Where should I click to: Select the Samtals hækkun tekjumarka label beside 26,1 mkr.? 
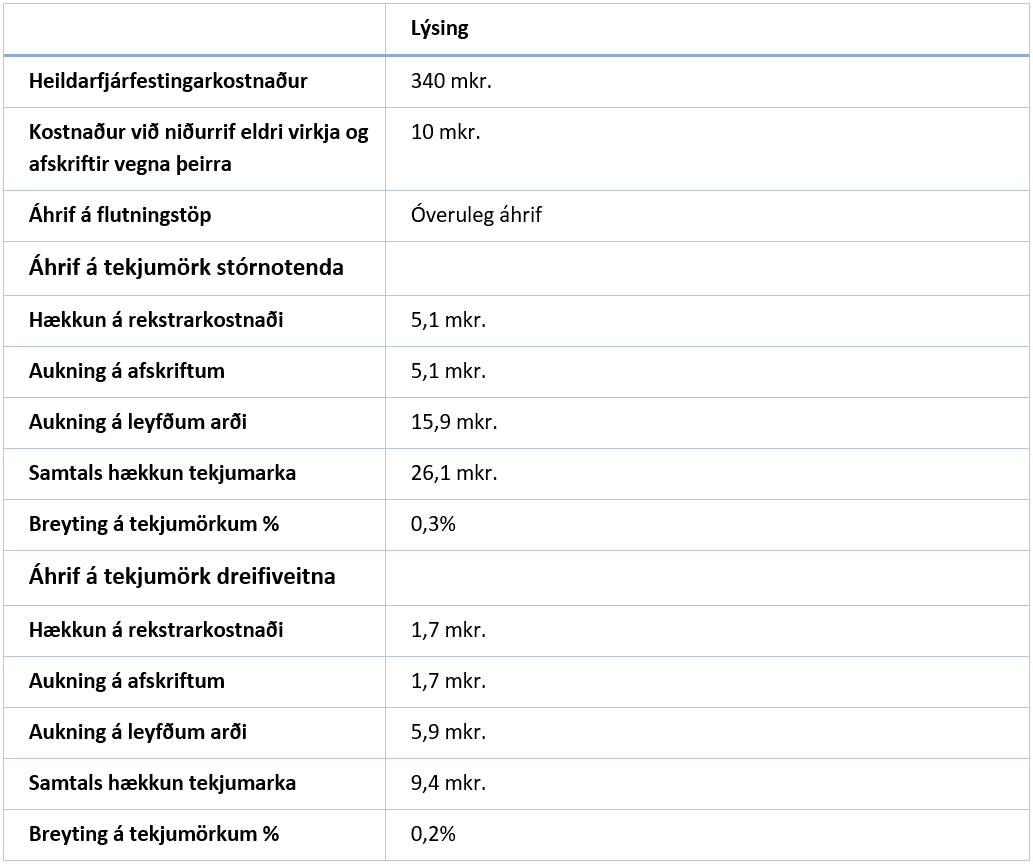click(x=162, y=473)
